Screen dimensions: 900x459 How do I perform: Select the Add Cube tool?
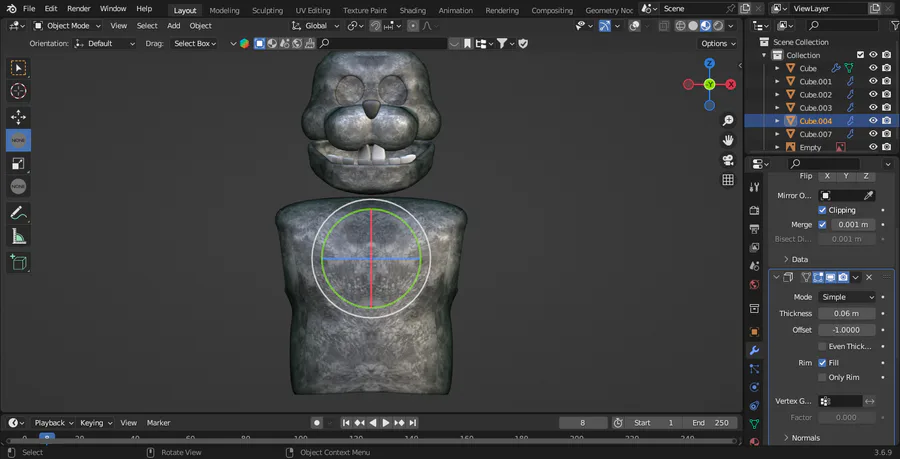pos(18,262)
